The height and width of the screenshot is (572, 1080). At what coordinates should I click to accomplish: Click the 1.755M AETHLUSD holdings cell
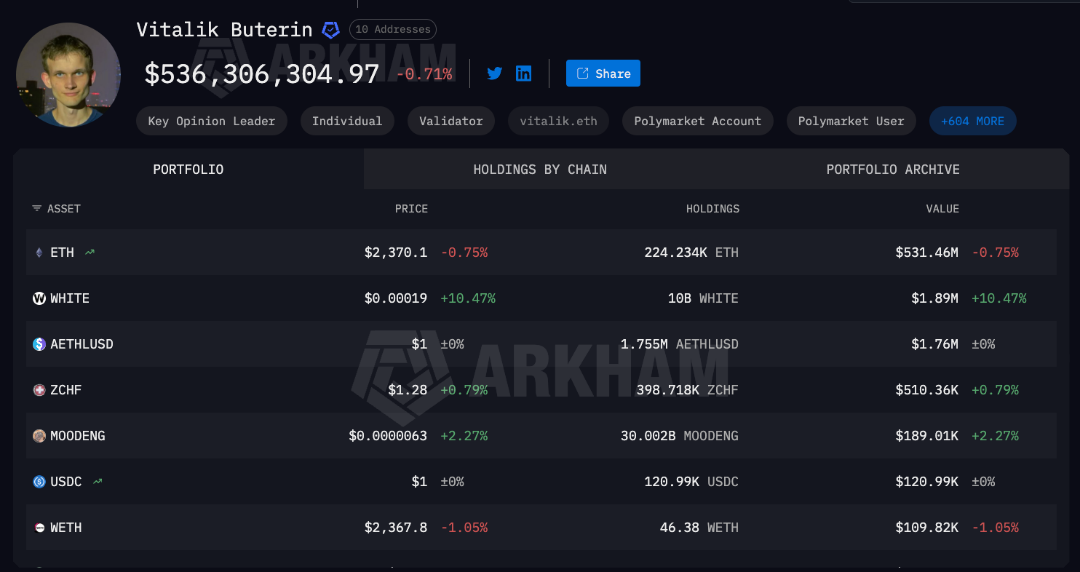point(679,344)
